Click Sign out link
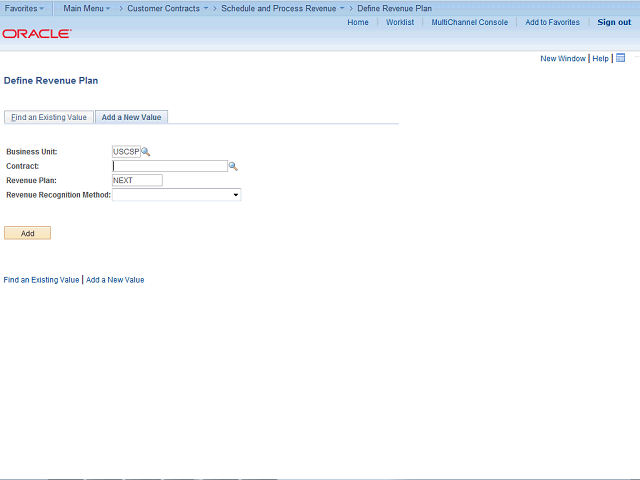The width and height of the screenshot is (640, 480). (614, 22)
